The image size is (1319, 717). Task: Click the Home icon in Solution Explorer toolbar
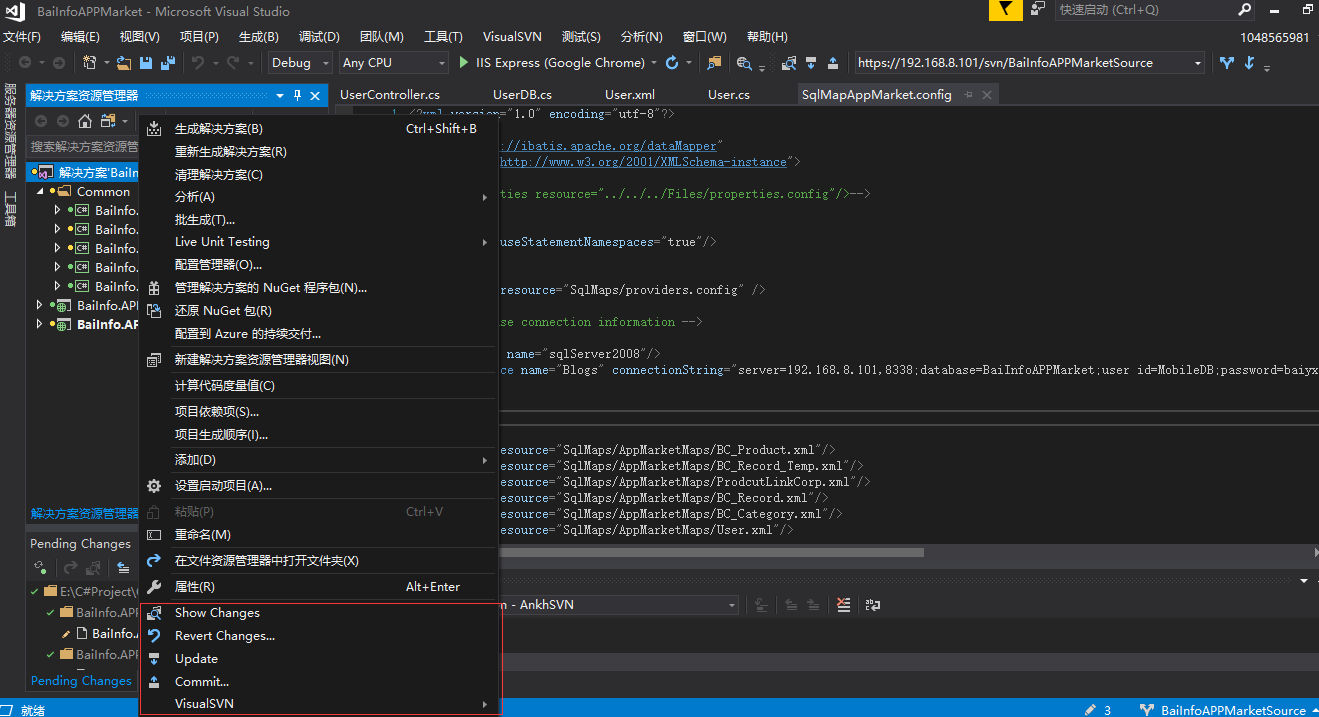pos(85,121)
